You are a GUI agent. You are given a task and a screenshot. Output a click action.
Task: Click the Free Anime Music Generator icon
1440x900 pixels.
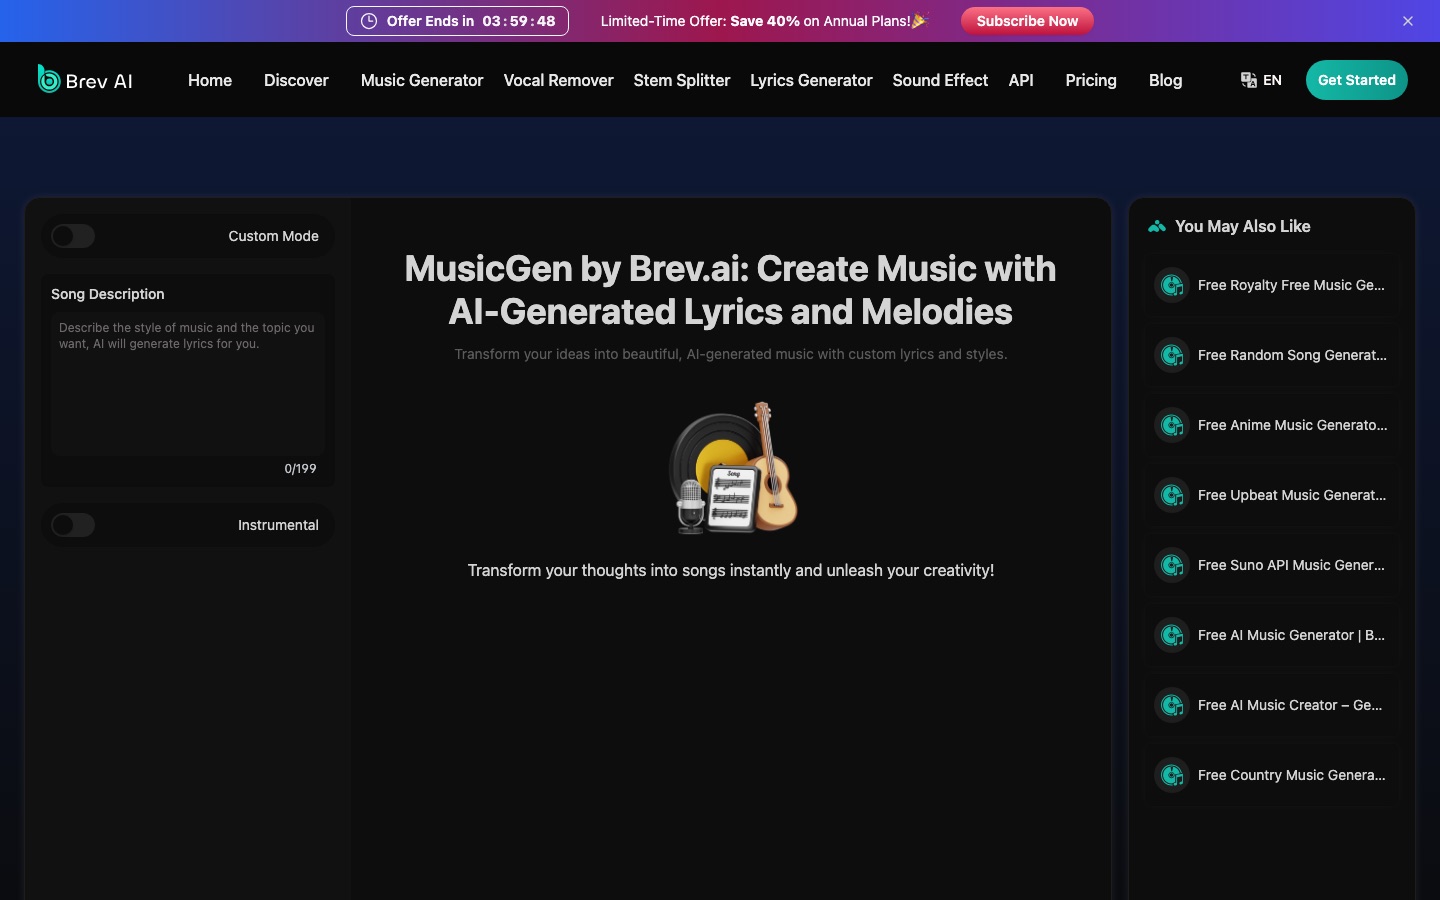coord(1172,425)
